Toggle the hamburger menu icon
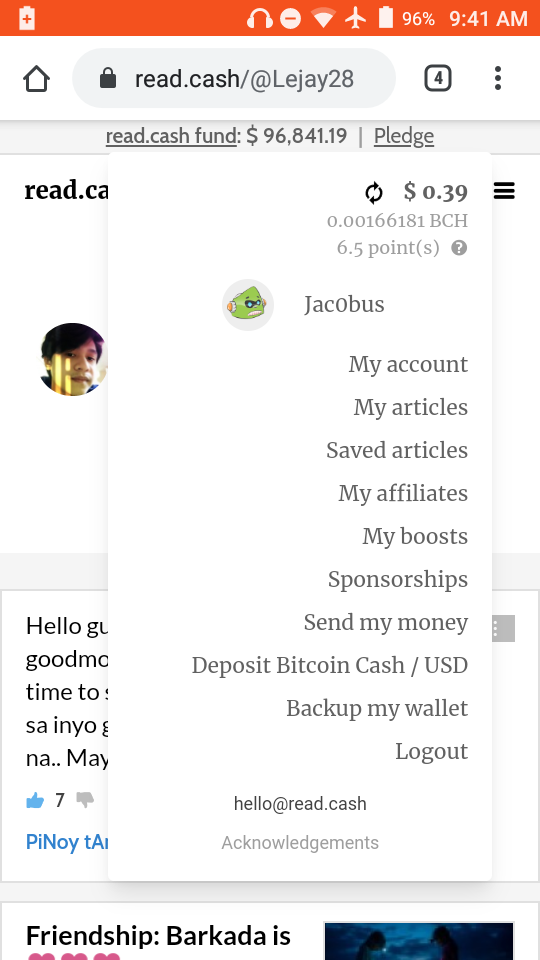 click(504, 192)
